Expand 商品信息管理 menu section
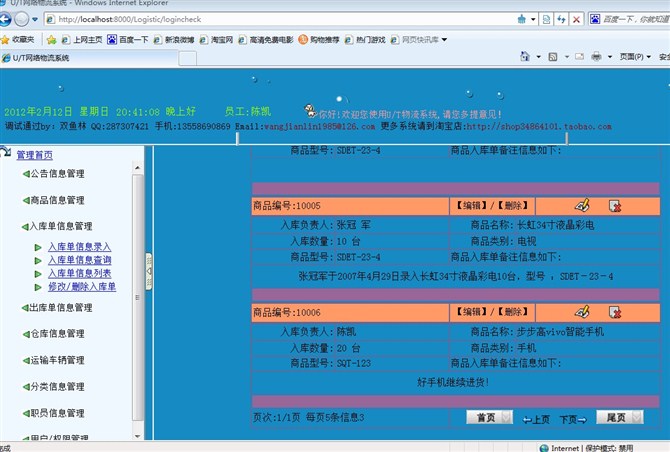Viewport: 670px width, 452px height. tap(53, 200)
